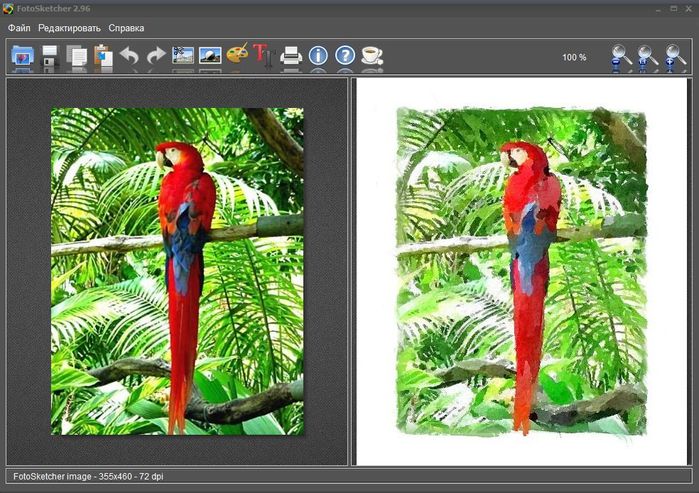Click the original parrot photo in left panel
699x493 pixels.
coord(177,272)
